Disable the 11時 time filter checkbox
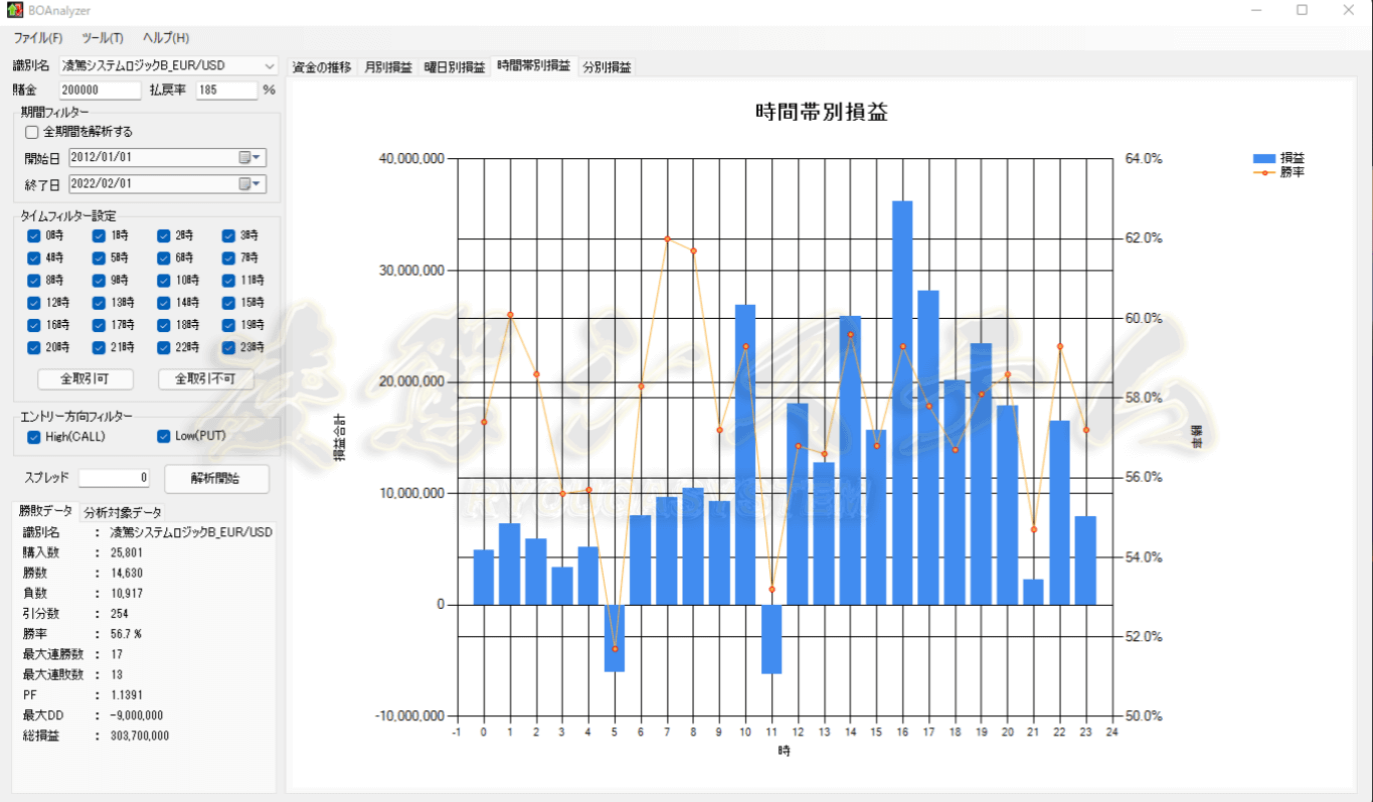The width and height of the screenshot is (1373, 802). [x=228, y=281]
